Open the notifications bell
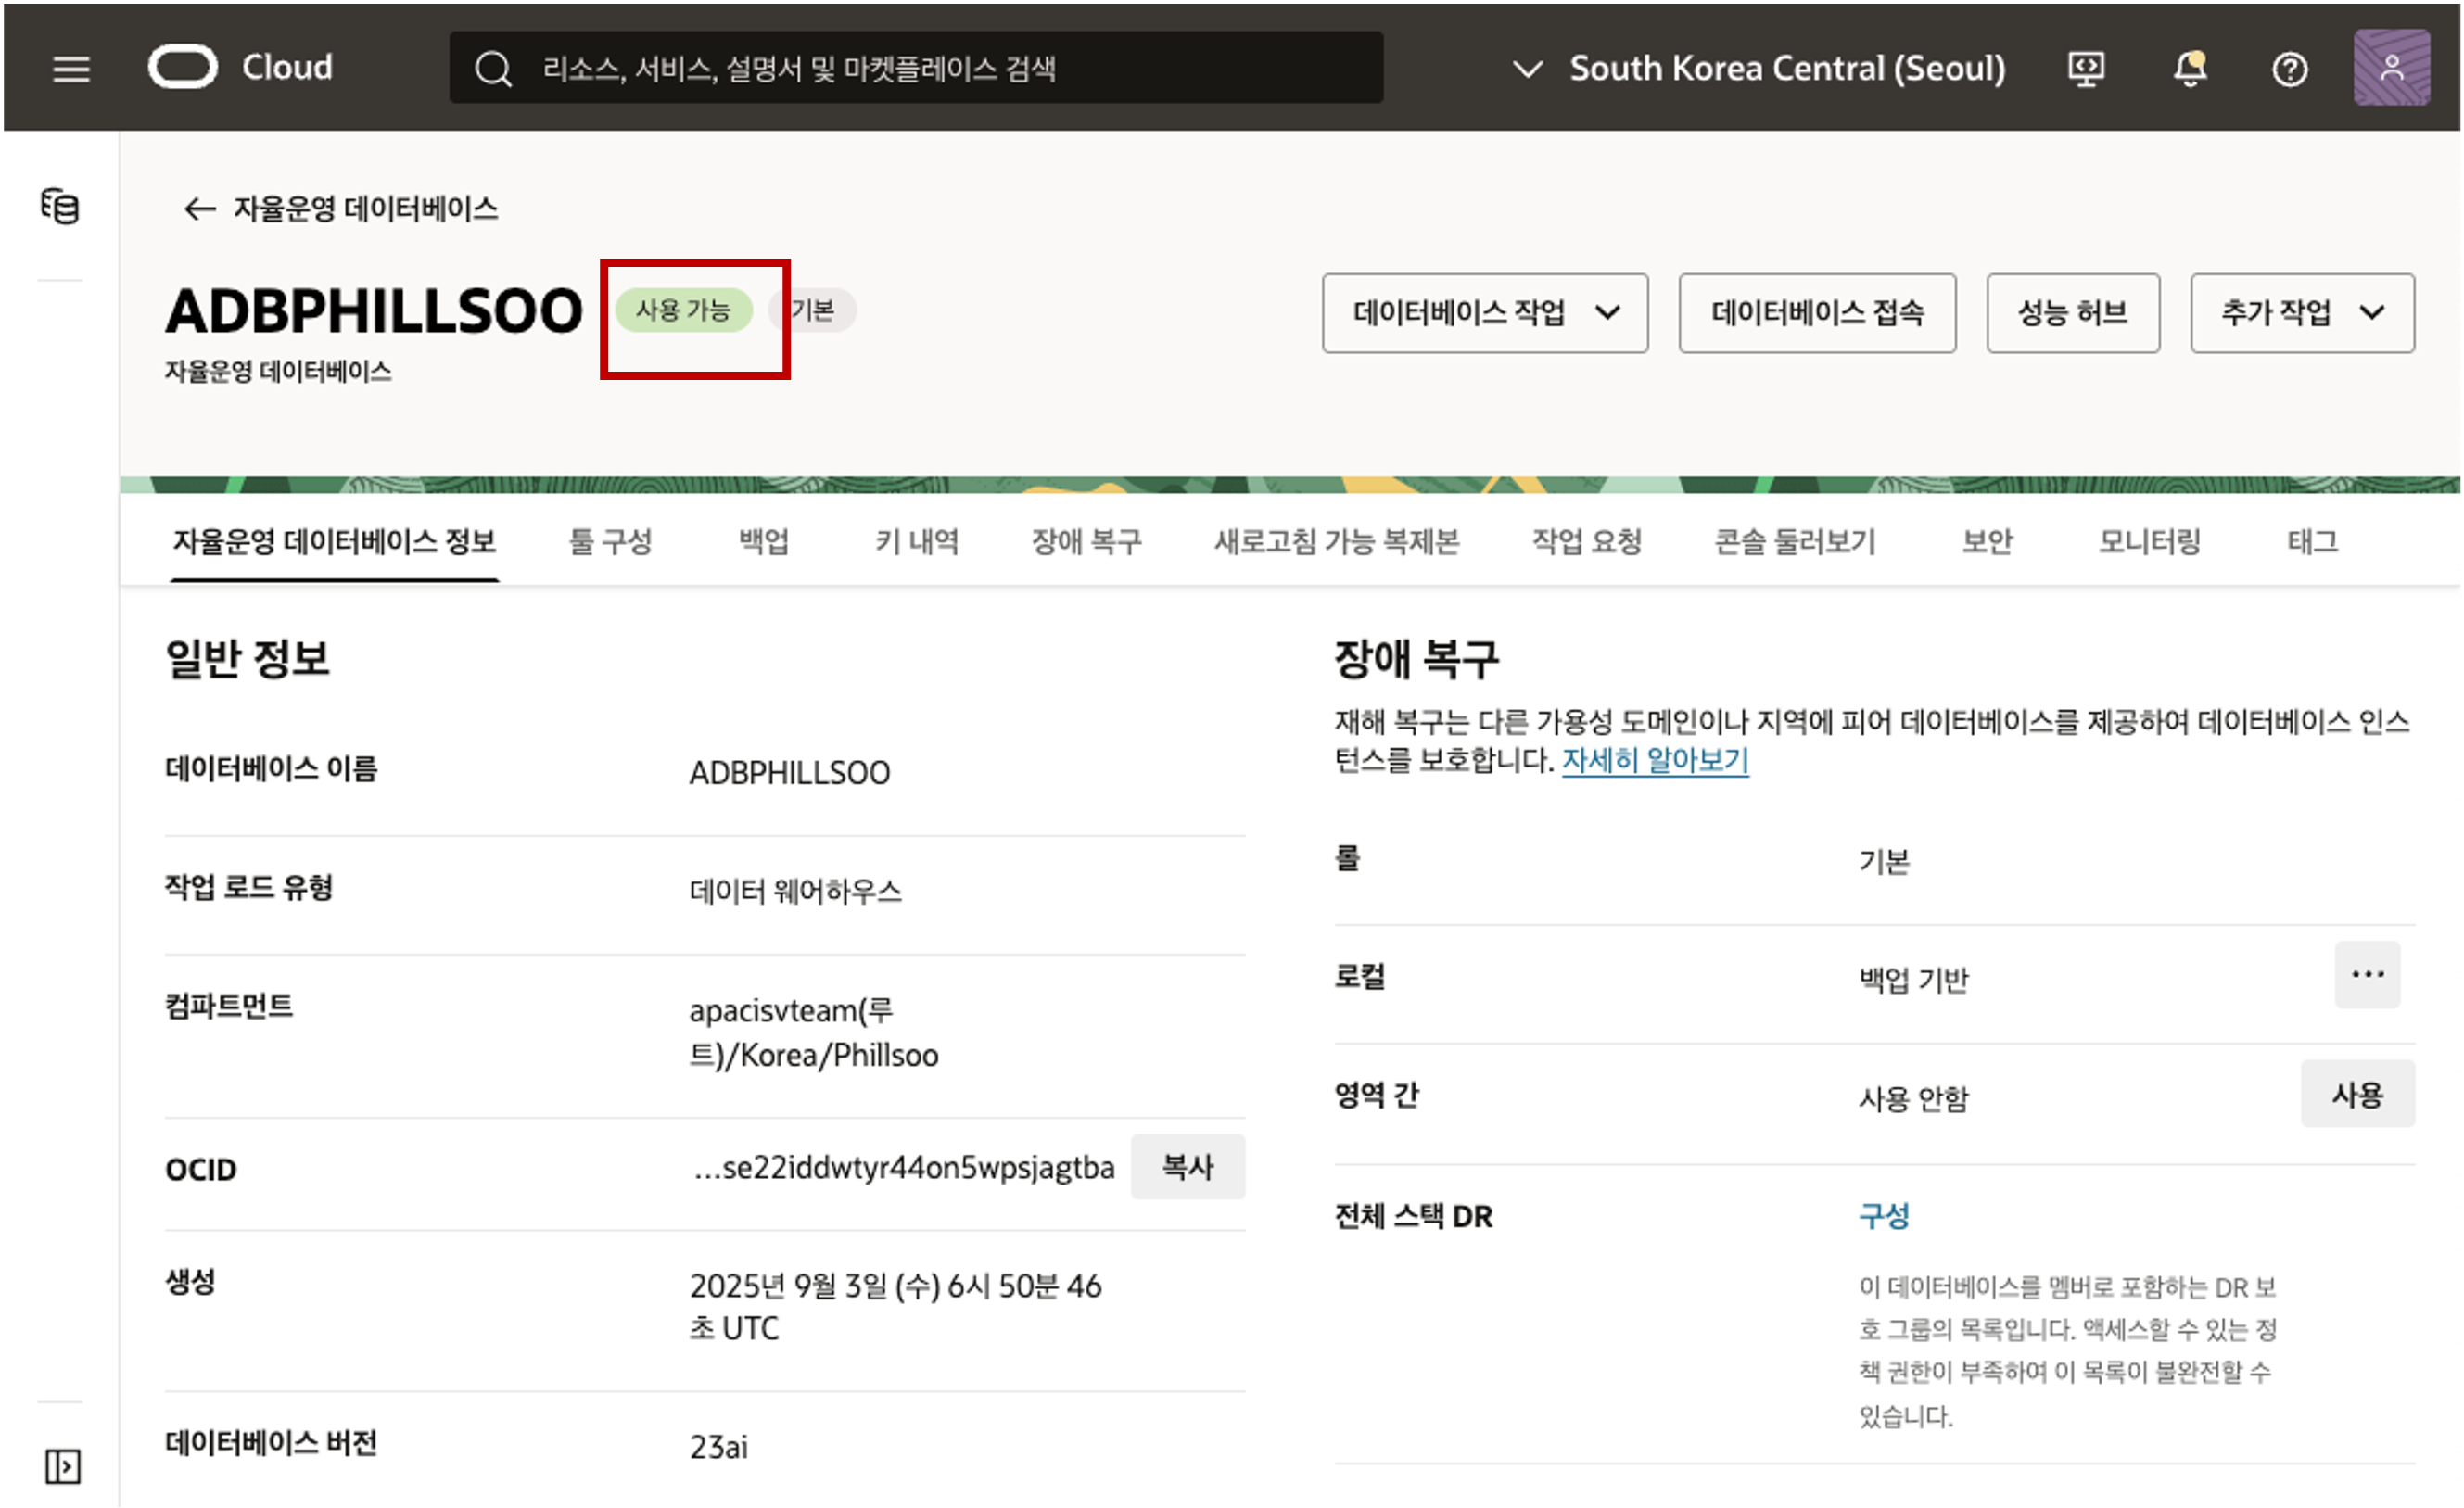The height and width of the screenshot is (1508, 2464). coord(2190,69)
